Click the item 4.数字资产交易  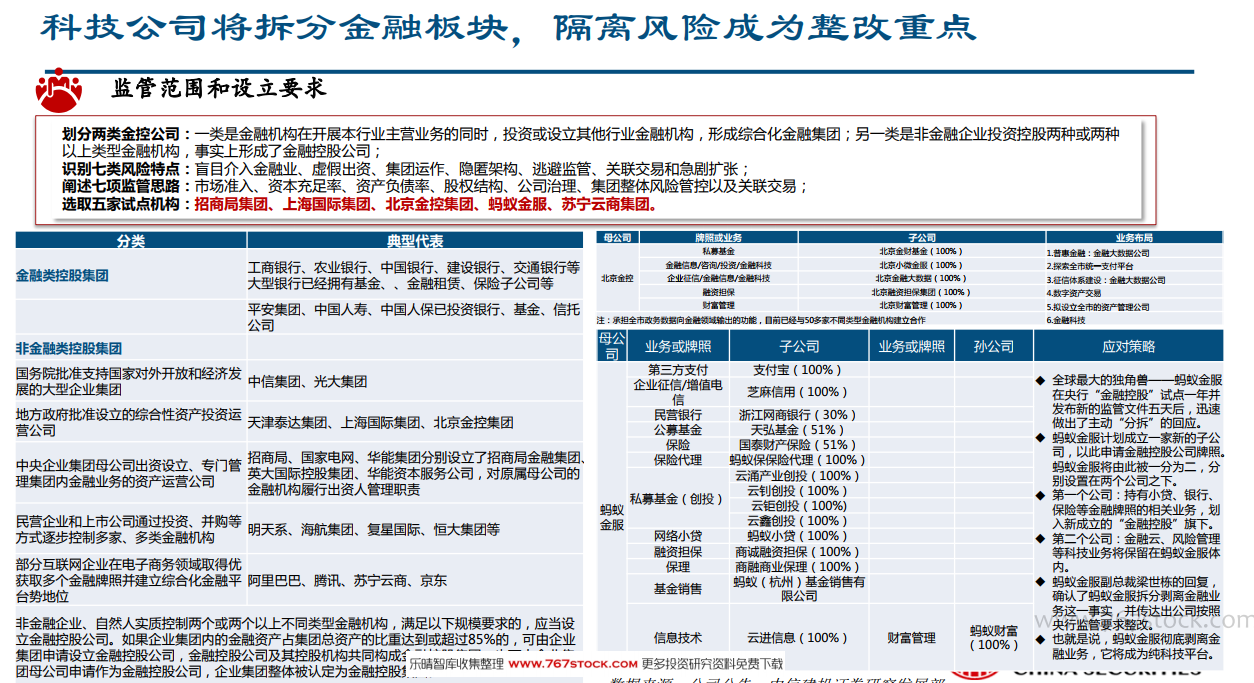(x=1074, y=293)
